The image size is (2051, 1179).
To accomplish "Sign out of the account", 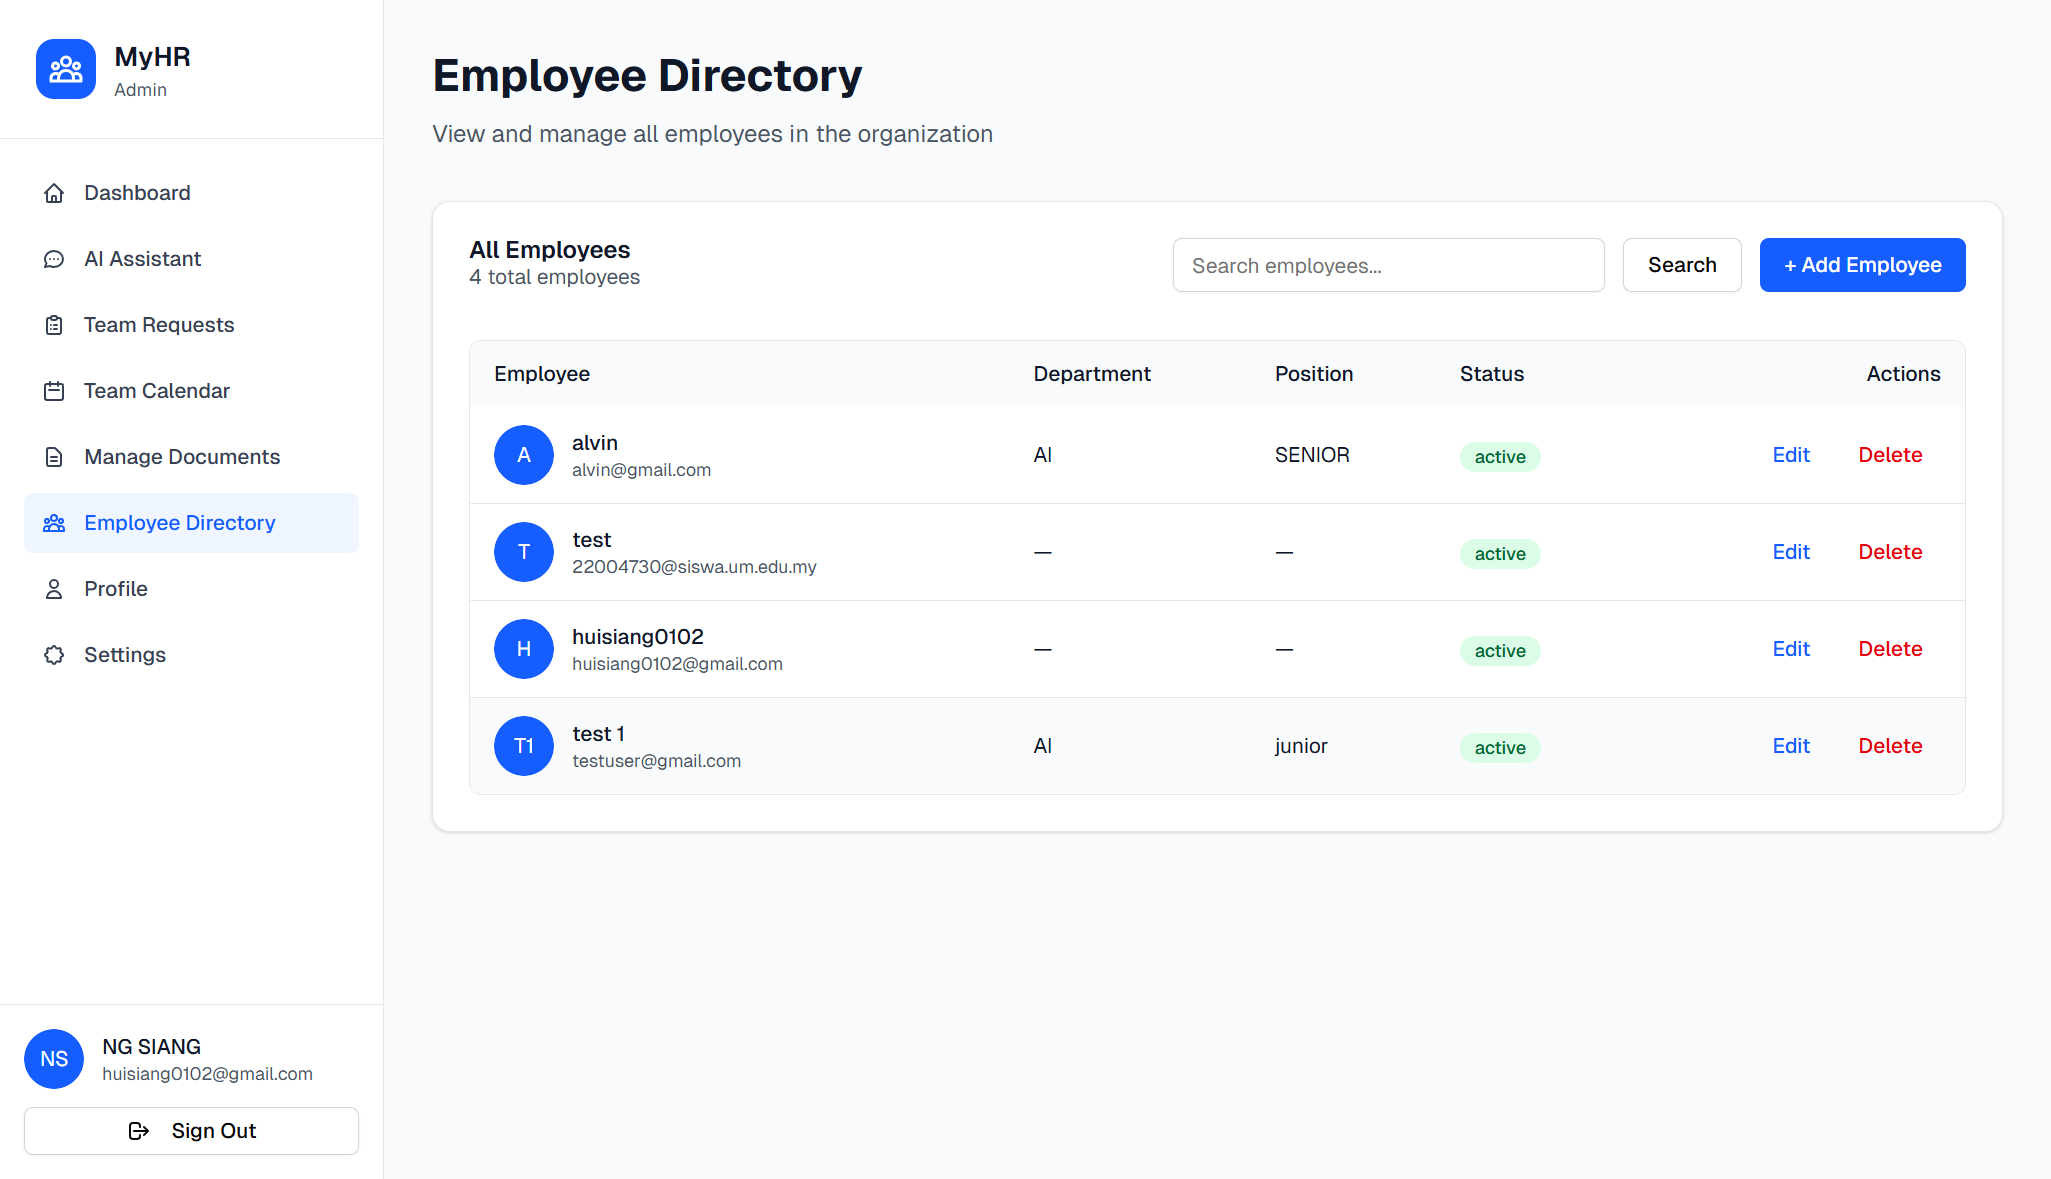I will pyautogui.click(x=191, y=1131).
